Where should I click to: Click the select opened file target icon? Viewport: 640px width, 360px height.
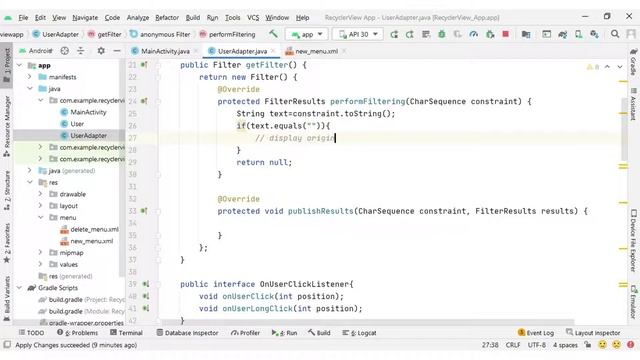click(64, 51)
